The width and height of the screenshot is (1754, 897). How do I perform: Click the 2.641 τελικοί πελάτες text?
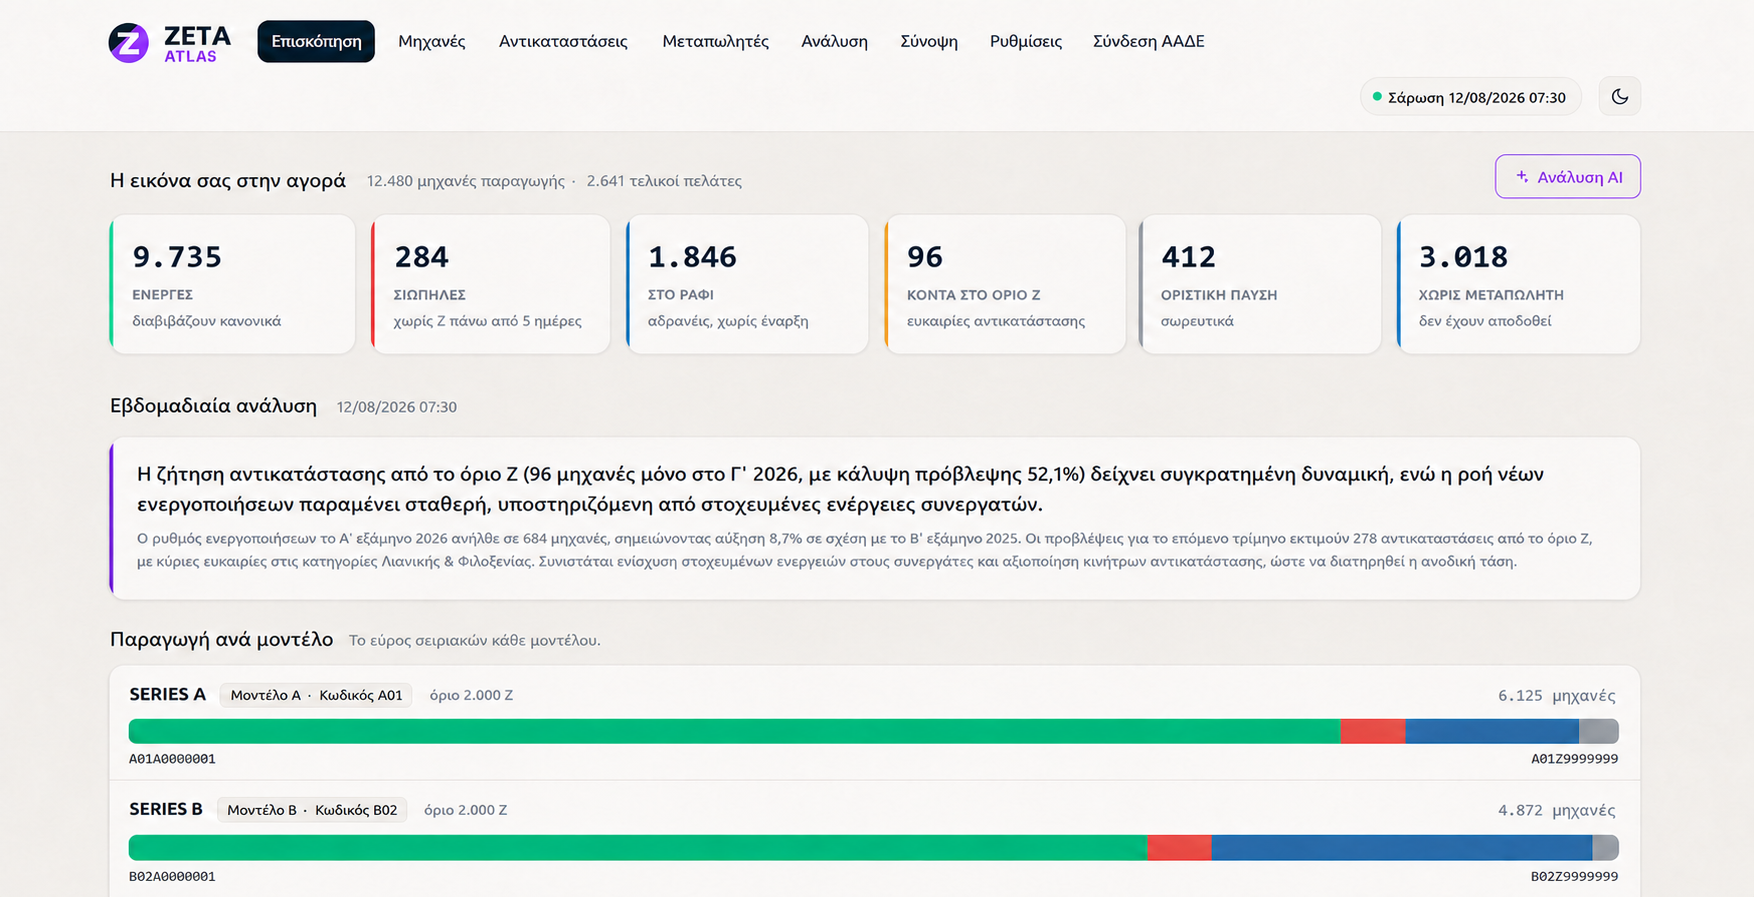[x=664, y=181]
